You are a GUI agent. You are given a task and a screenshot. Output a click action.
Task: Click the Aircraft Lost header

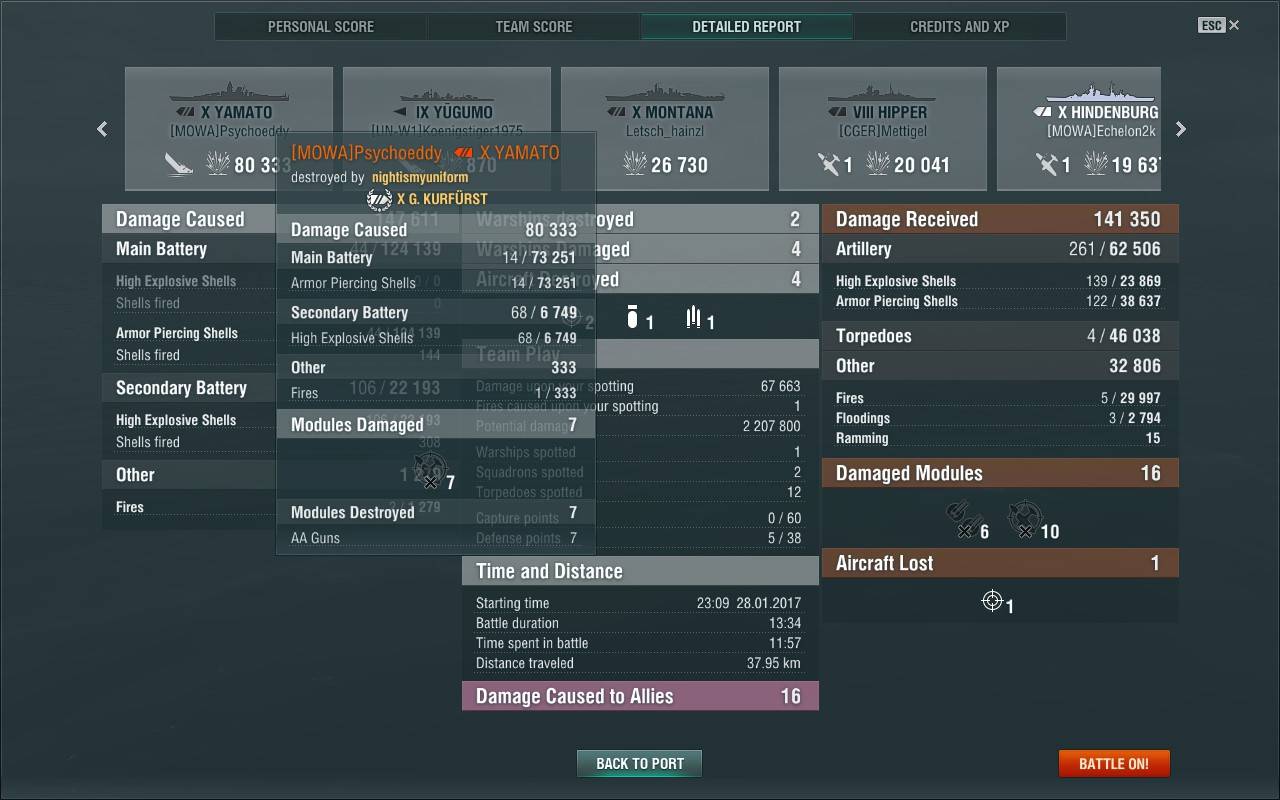1000,563
